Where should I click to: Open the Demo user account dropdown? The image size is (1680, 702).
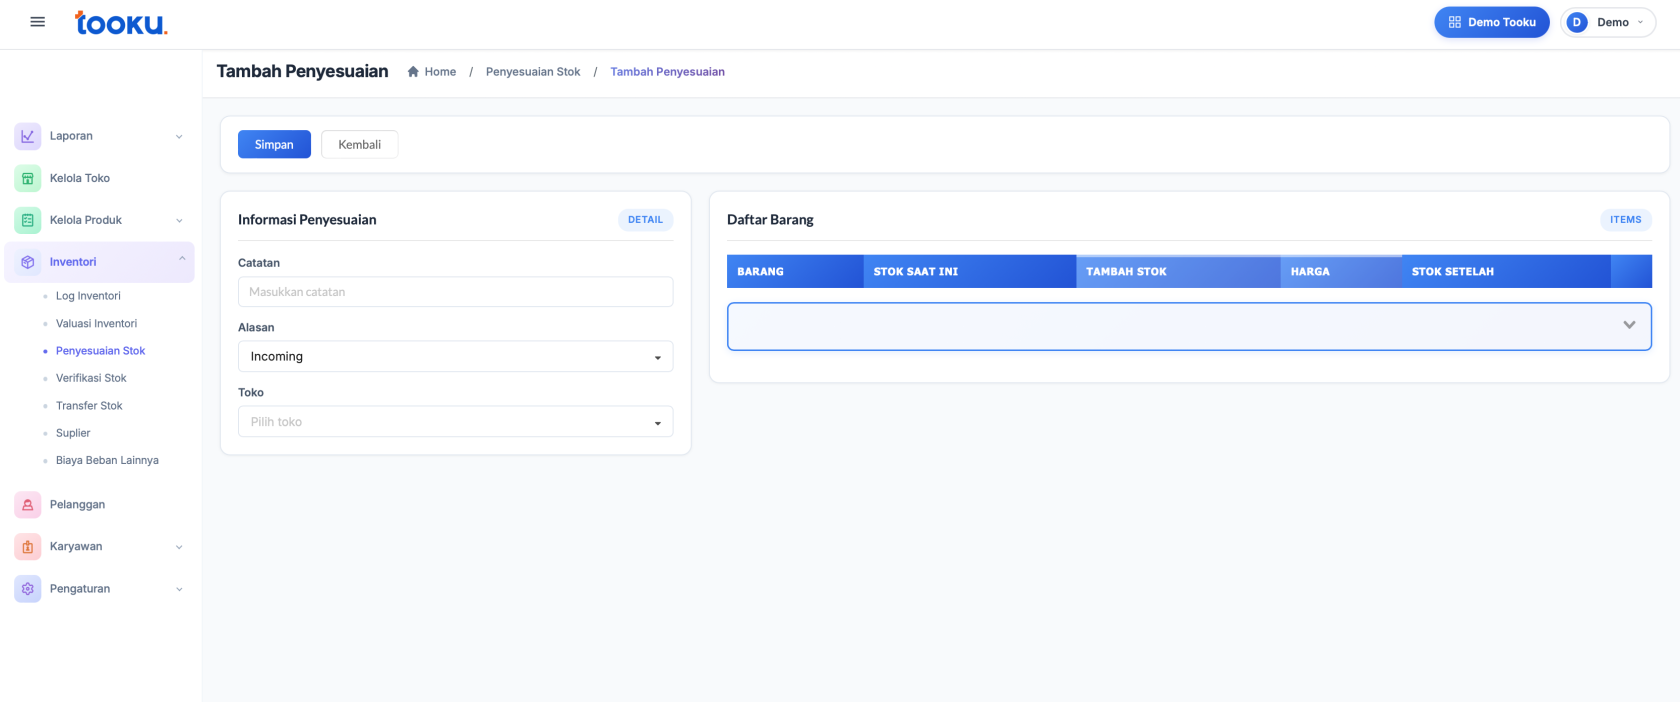click(x=1608, y=22)
